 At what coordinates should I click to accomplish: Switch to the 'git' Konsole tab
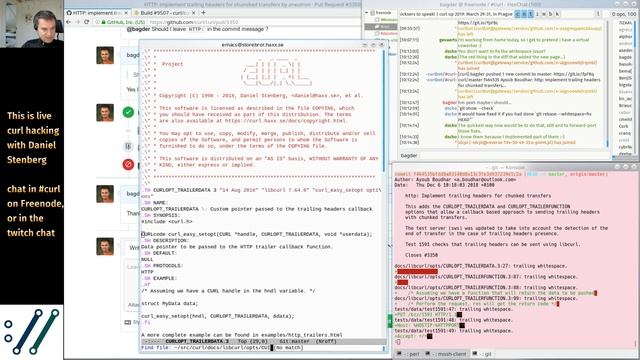(483, 354)
